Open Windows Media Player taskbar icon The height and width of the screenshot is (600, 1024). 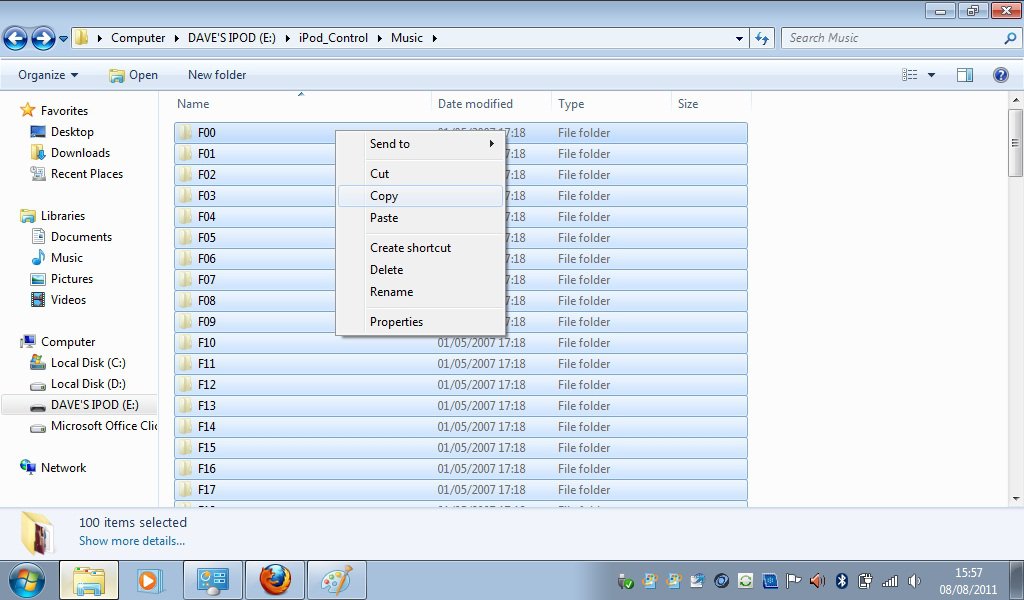coord(150,580)
